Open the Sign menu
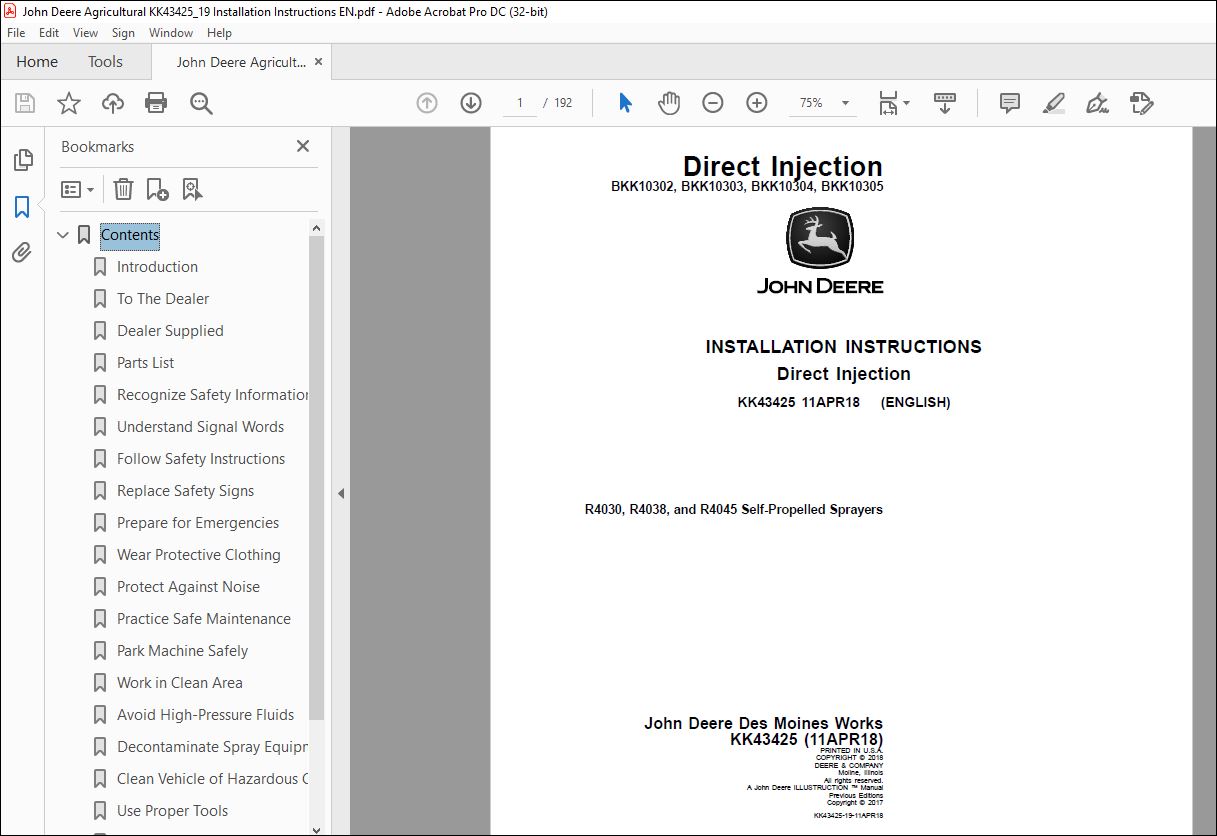Viewport: 1217px width, 836px height. point(123,33)
